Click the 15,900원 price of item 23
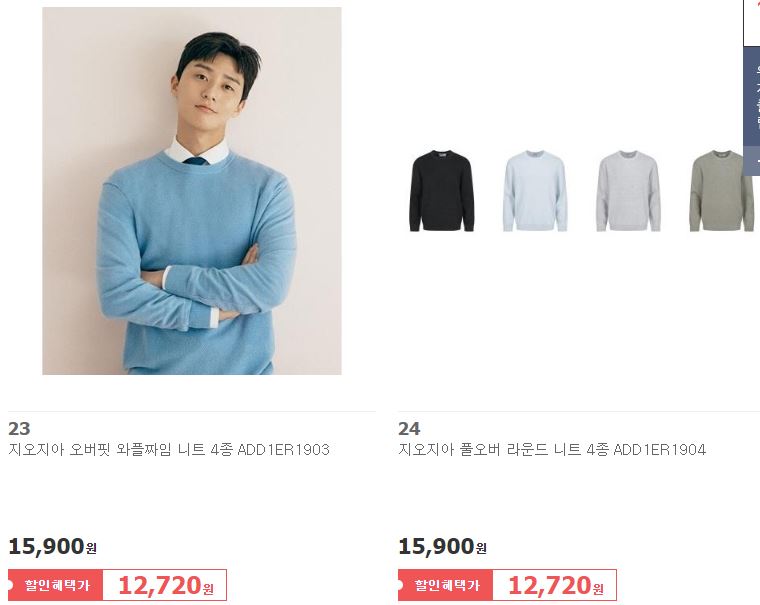Image resolution: width=760 pixels, height=605 pixels. click(52, 546)
